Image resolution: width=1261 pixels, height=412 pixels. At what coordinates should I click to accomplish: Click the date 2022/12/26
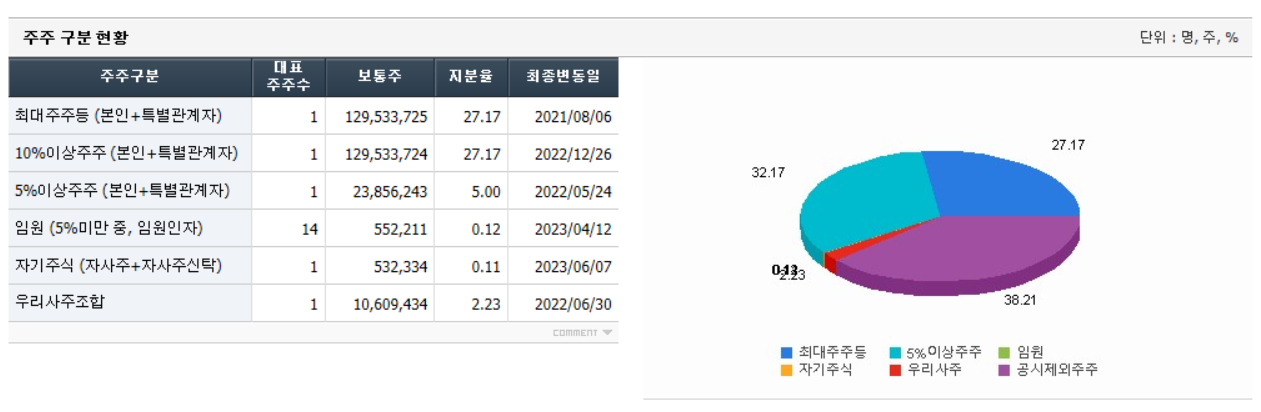point(574,154)
